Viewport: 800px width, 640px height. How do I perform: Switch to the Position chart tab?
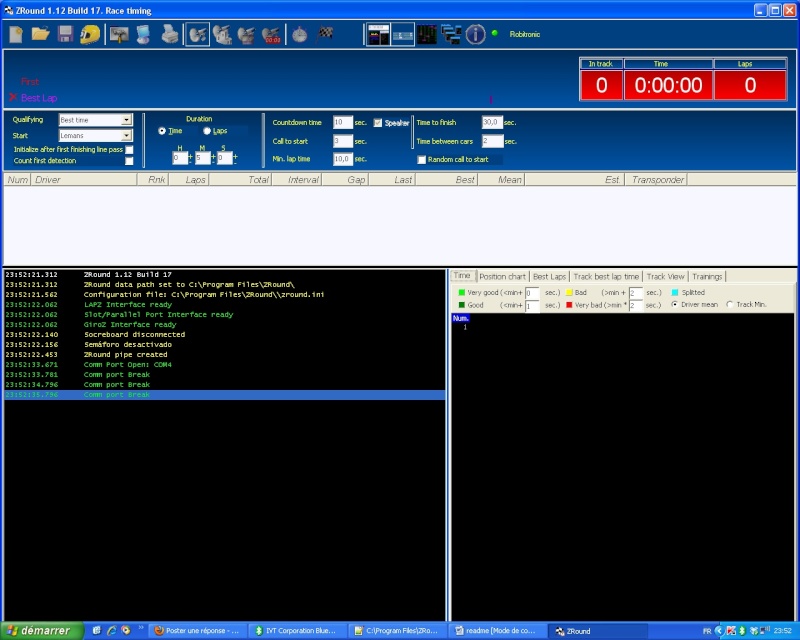[503, 276]
